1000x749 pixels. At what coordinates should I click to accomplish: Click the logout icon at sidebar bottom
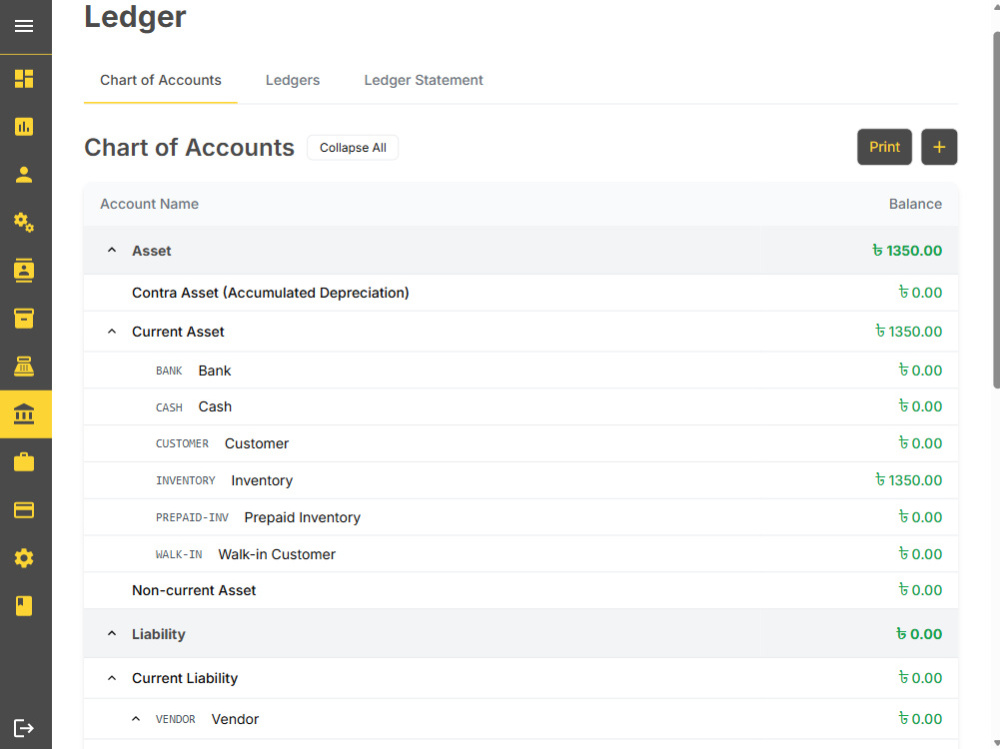(24, 728)
